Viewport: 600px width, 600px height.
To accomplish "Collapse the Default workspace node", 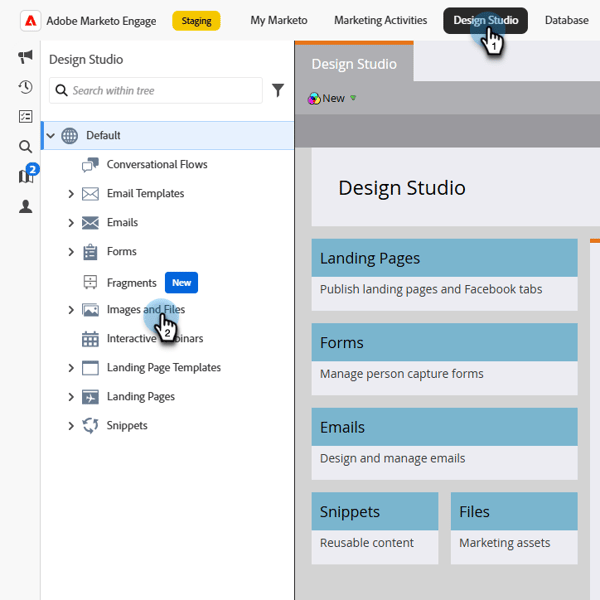I will (x=51, y=135).
